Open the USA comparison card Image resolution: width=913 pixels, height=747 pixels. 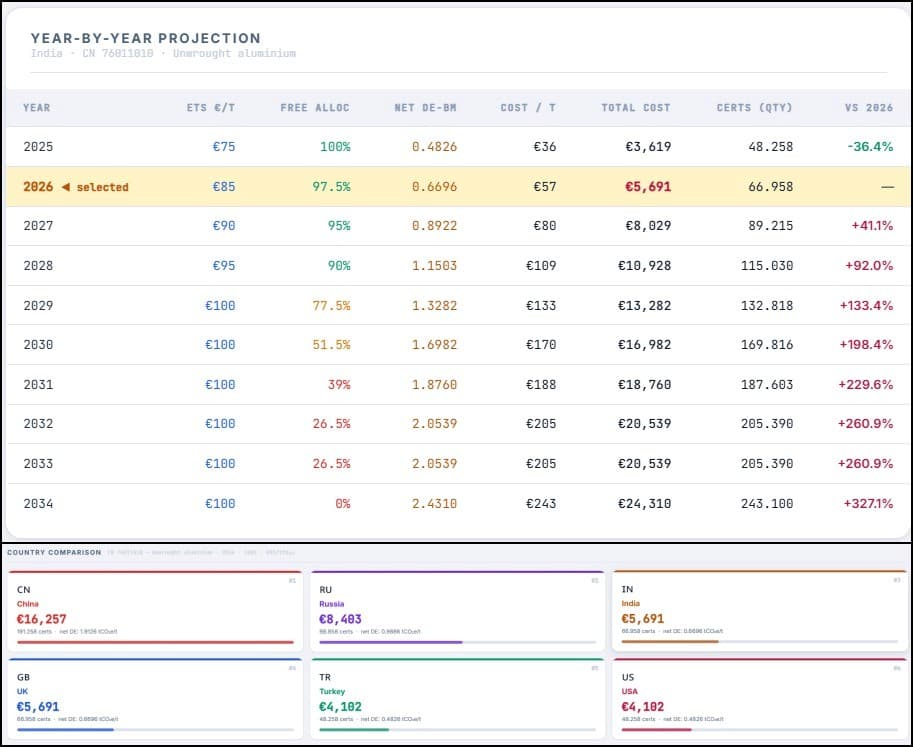759,696
